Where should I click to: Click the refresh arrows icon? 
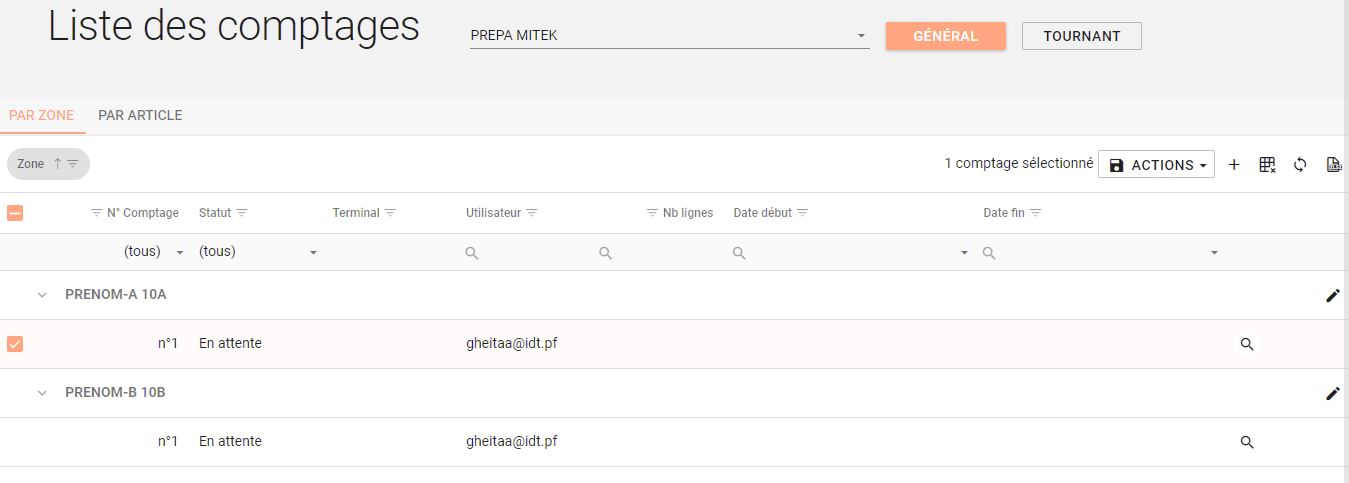1300,165
